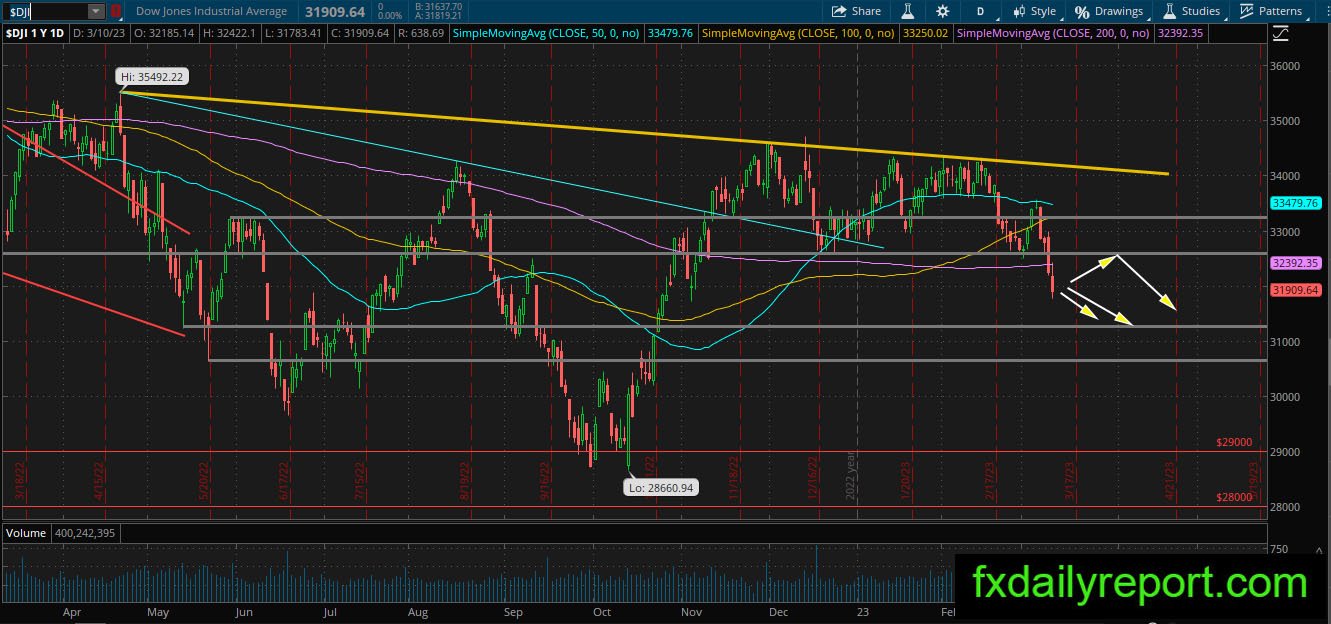Open chart settings via the gear icon
The width and height of the screenshot is (1331, 624).
click(x=942, y=11)
